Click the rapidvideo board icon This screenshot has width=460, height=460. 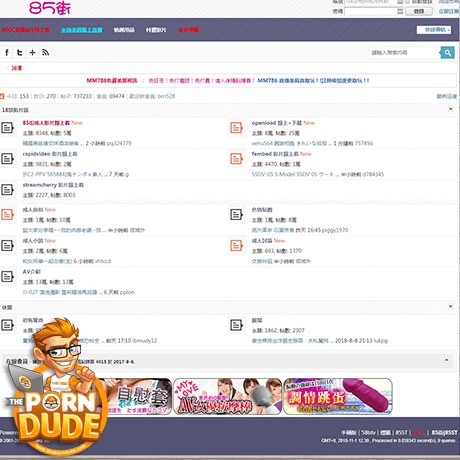point(7,159)
